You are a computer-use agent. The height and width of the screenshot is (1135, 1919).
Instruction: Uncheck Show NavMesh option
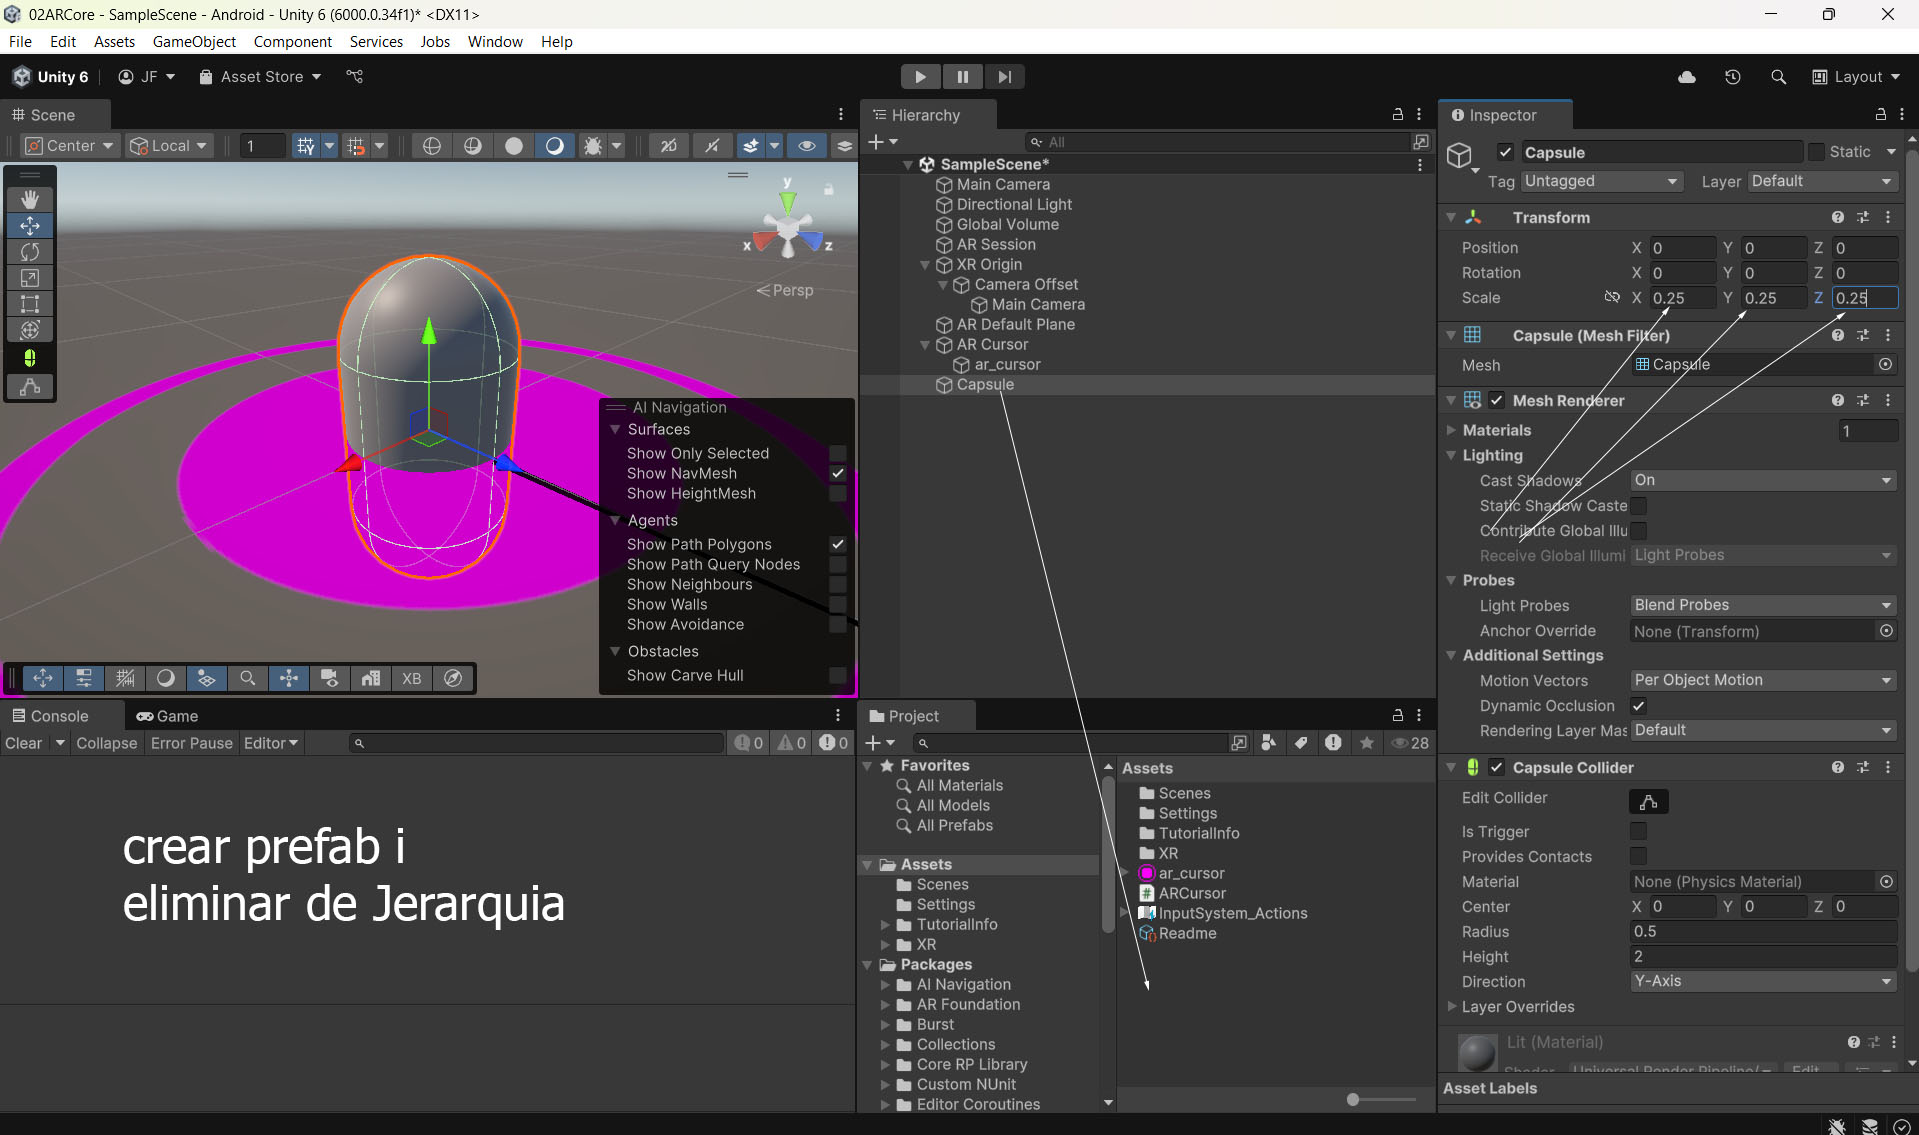coord(838,474)
